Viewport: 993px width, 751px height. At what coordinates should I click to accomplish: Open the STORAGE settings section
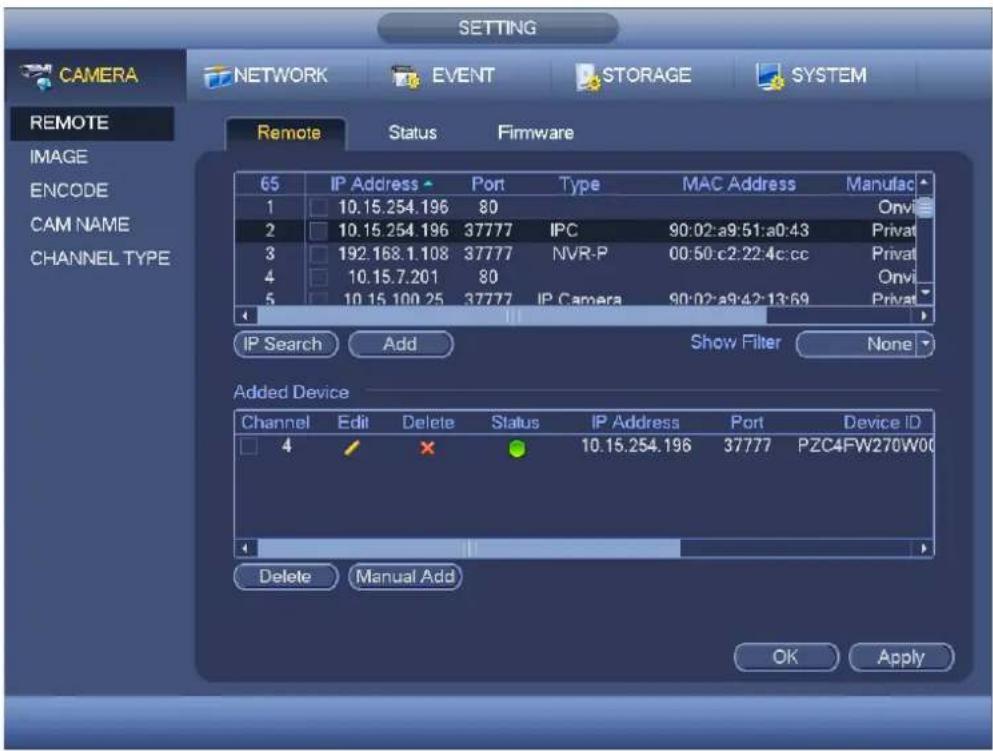point(633,75)
